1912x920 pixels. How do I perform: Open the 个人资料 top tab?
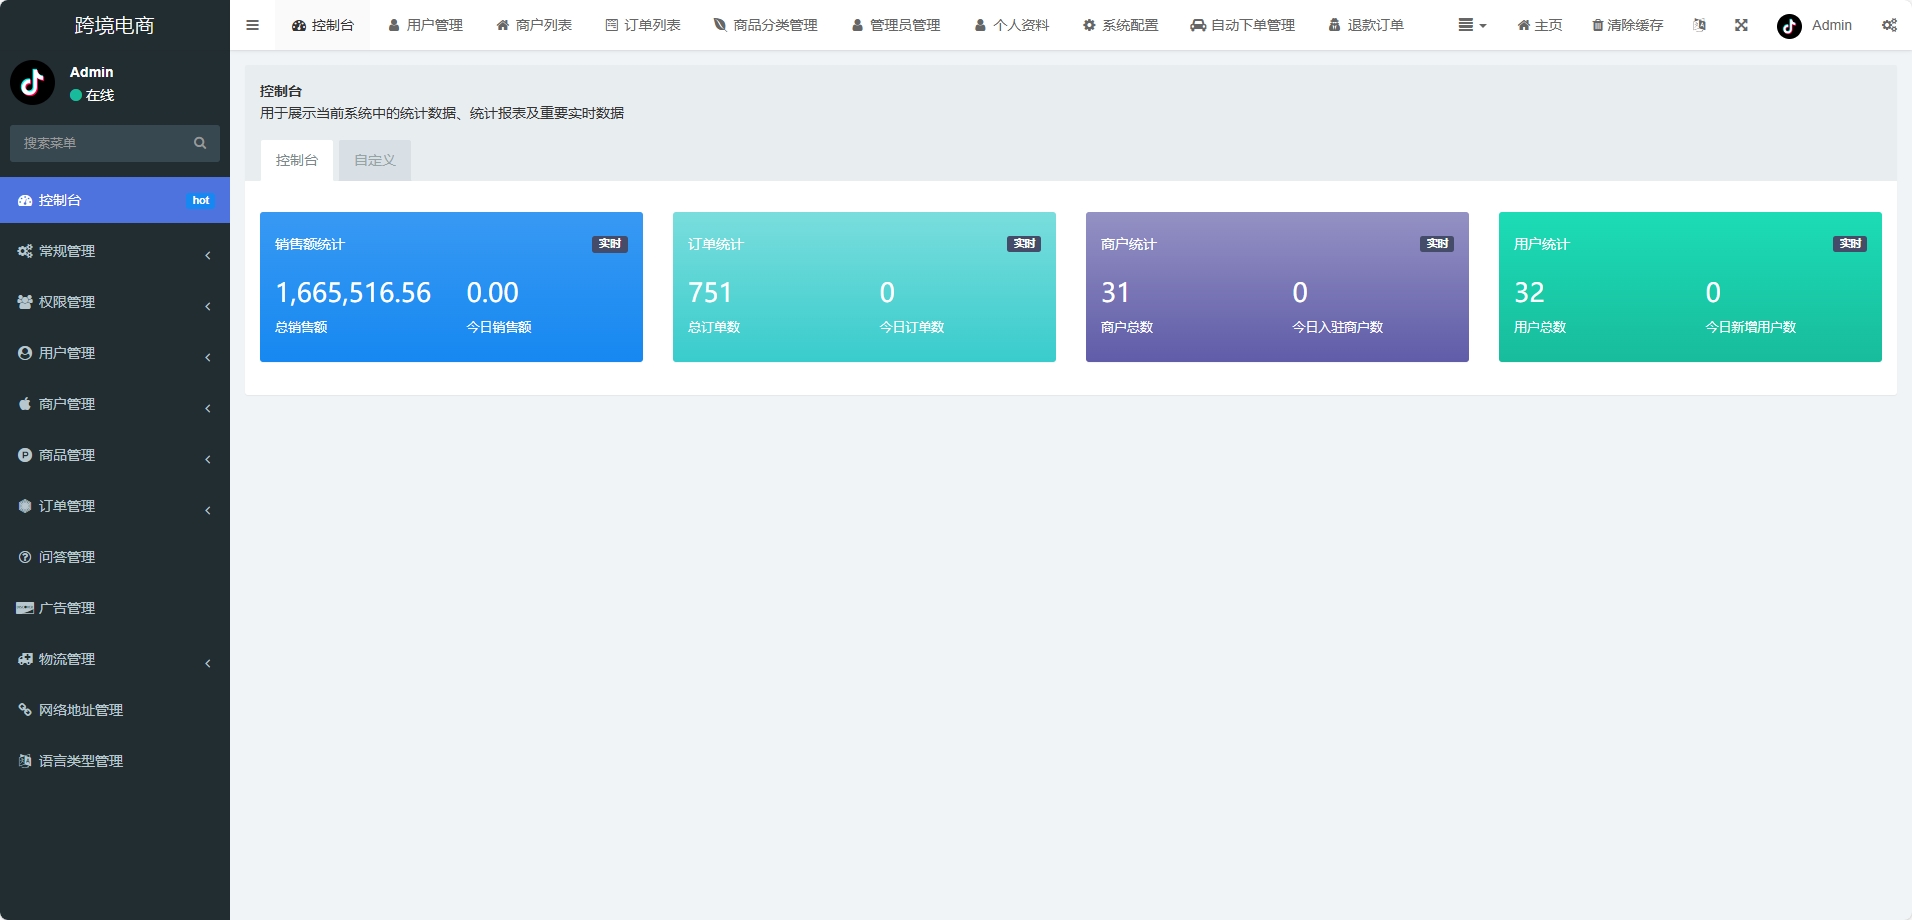[x=1012, y=25]
